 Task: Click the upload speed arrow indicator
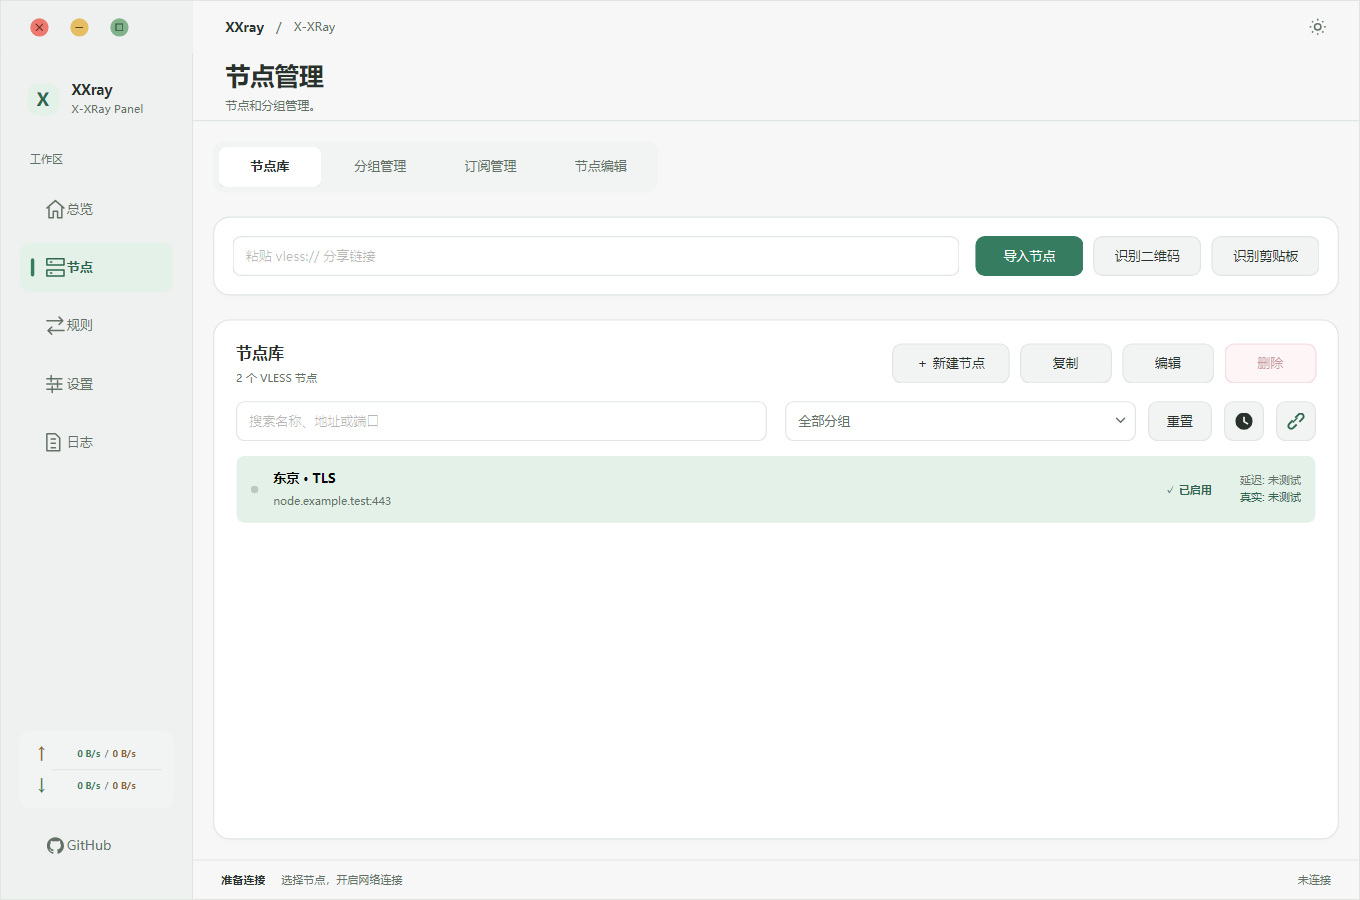click(x=41, y=753)
